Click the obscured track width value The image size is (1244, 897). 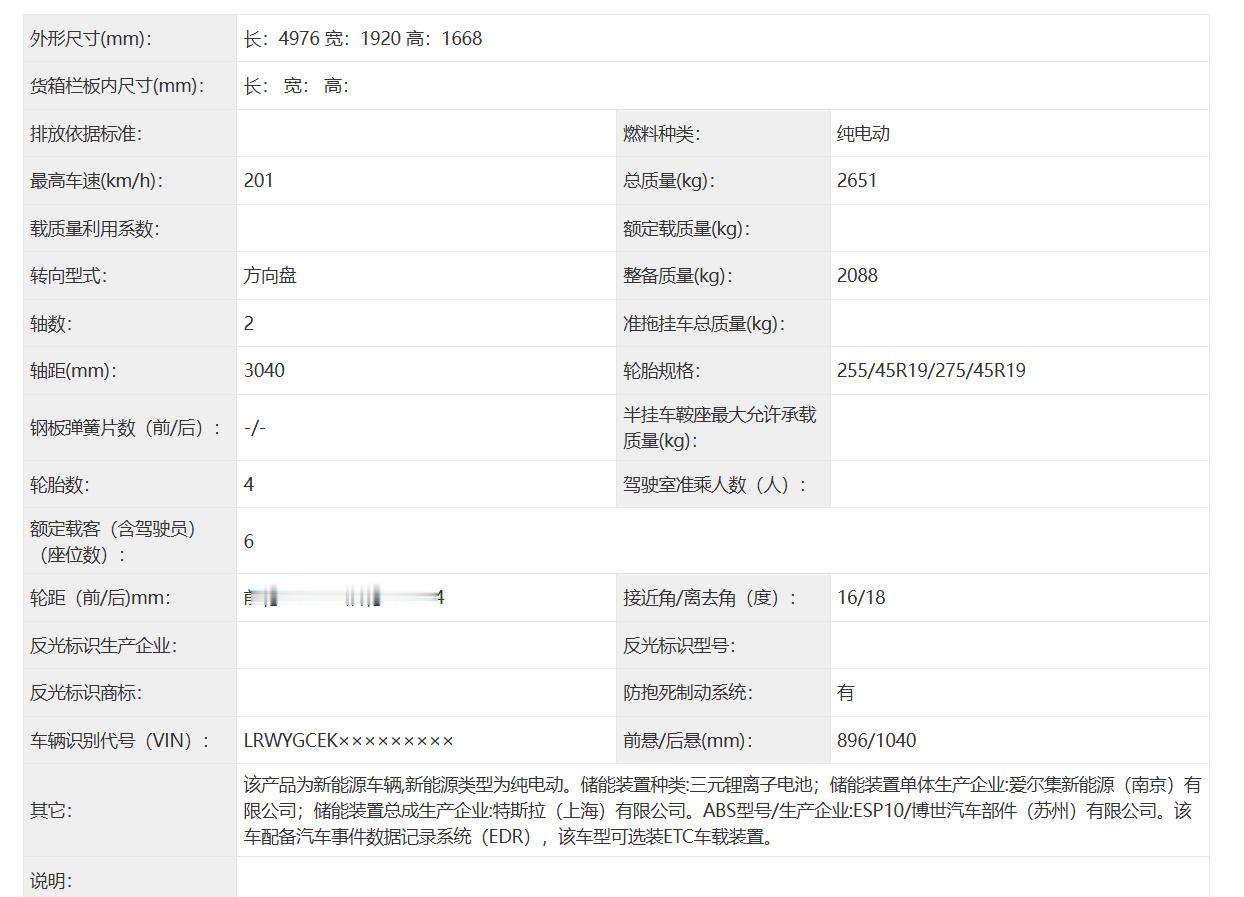tap(344, 598)
